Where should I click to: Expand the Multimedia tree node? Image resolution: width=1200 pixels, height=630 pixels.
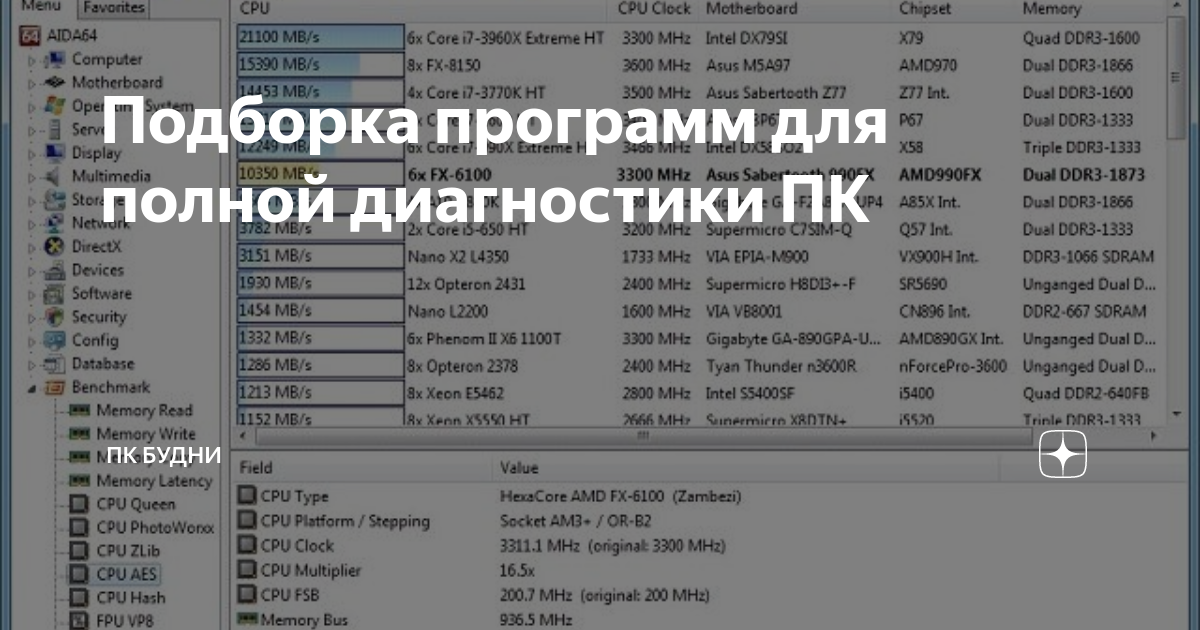click(x=32, y=177)
